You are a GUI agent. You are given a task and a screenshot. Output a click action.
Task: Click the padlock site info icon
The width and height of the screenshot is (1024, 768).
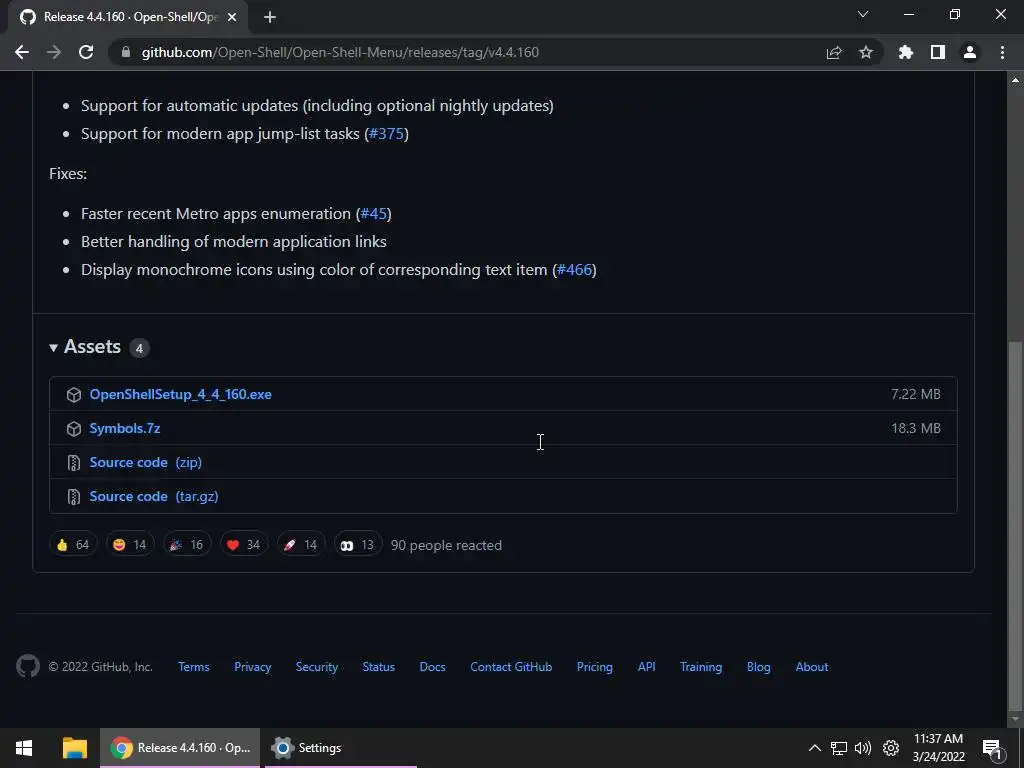(x=126, y=52)
